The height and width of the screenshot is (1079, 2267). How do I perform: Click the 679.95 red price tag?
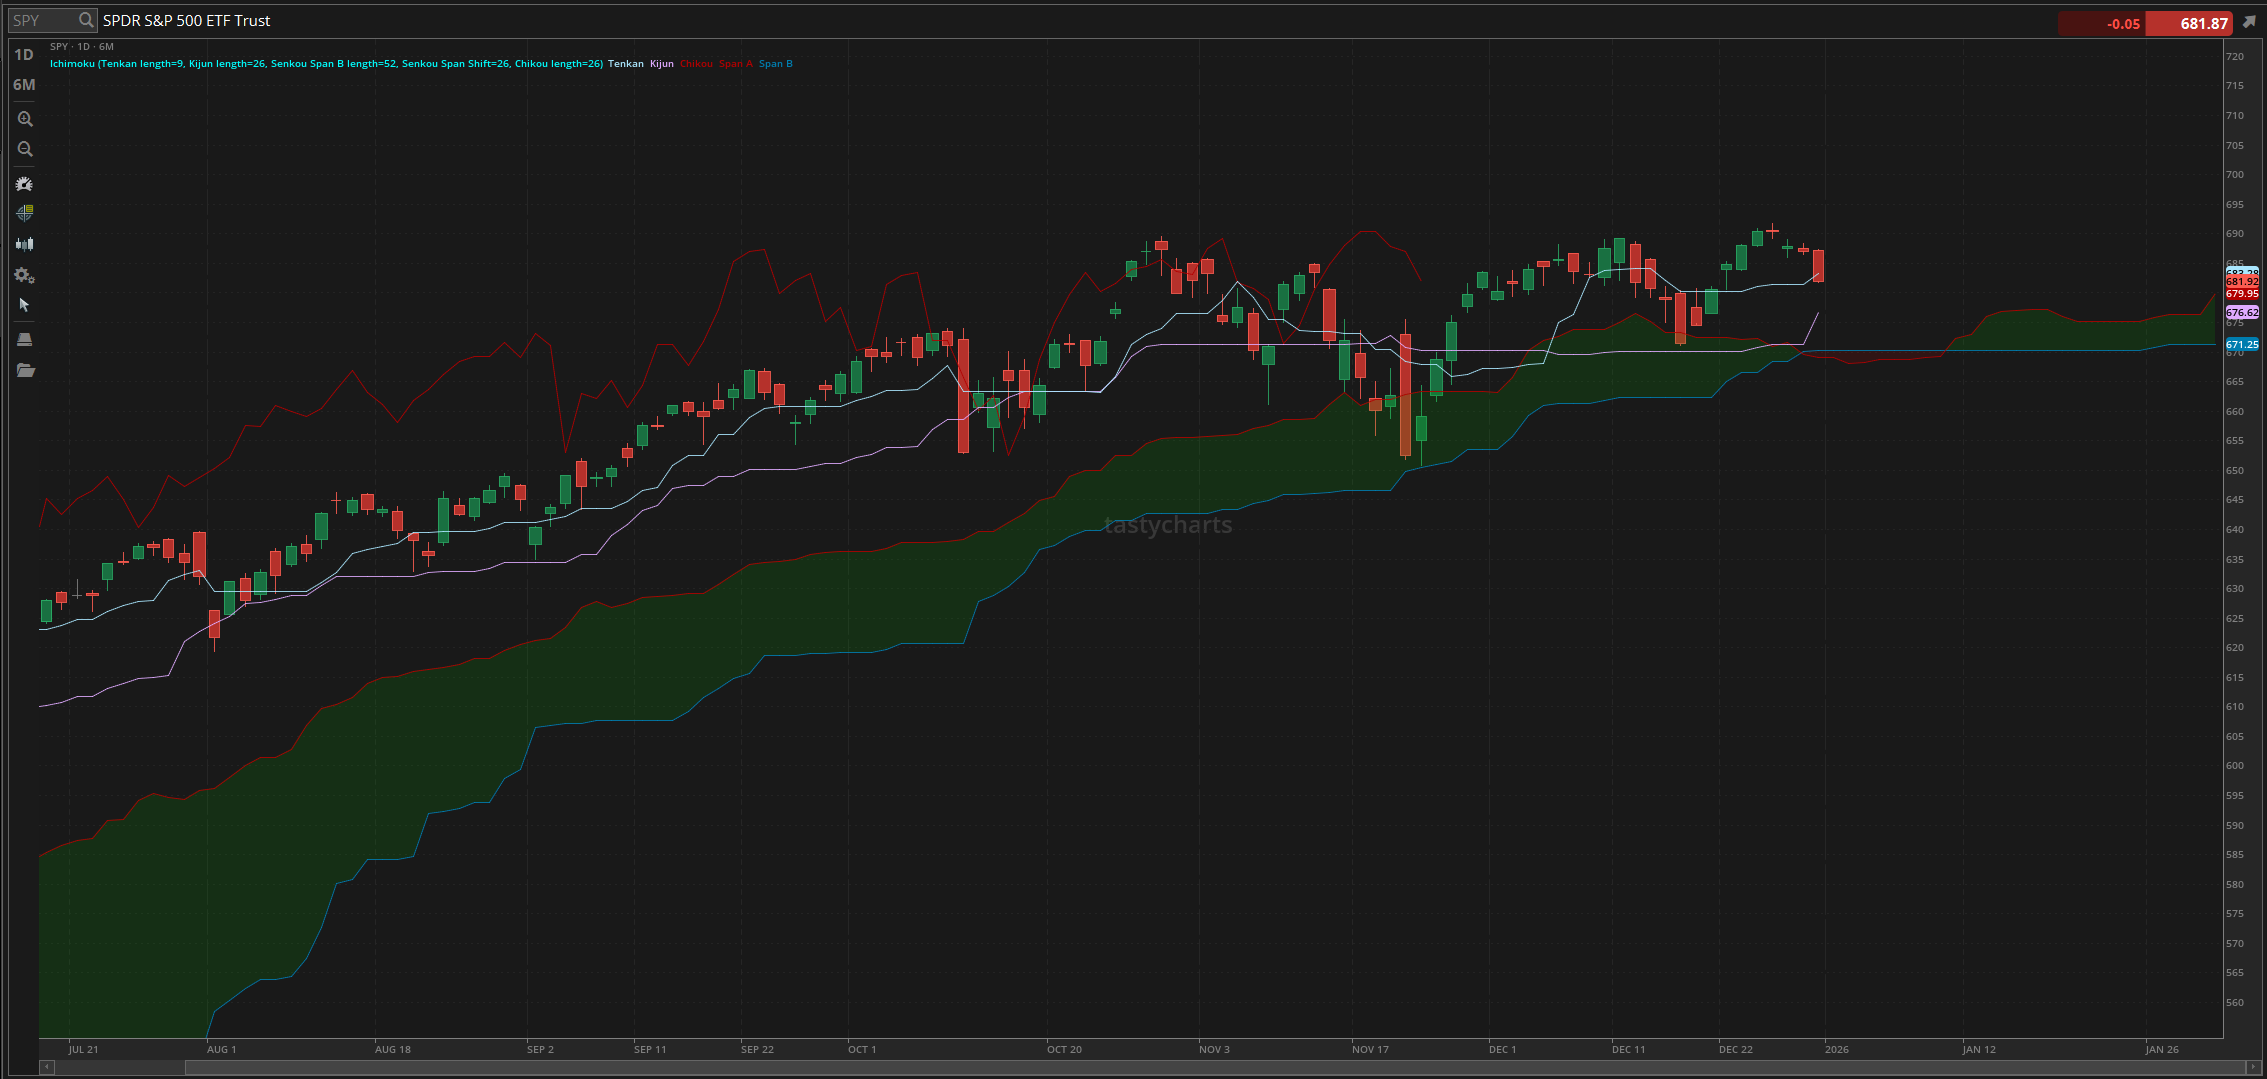2242,294
